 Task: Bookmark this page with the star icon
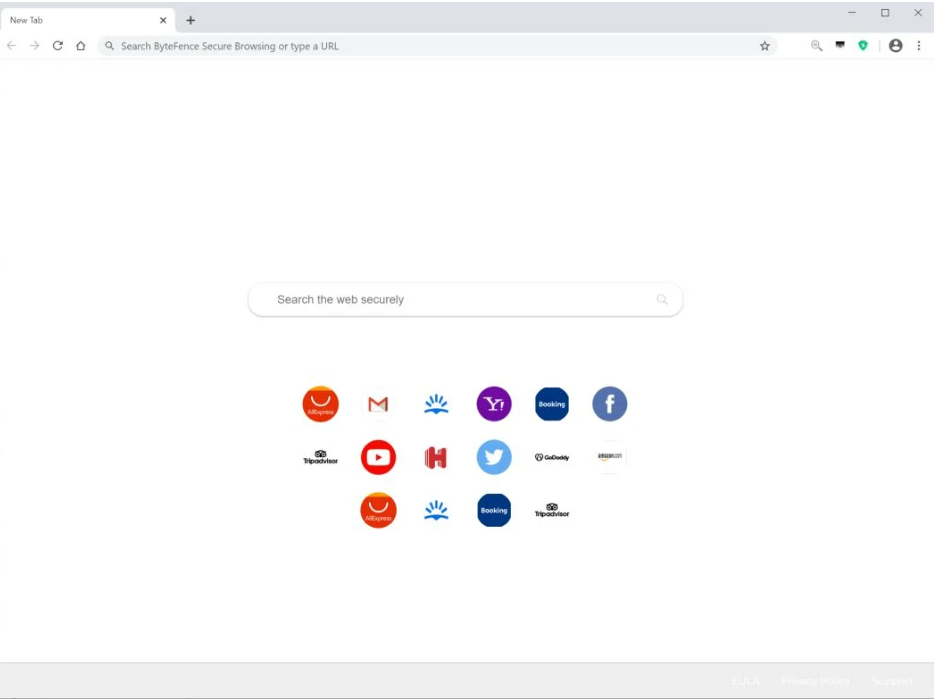tap(765, 46)
